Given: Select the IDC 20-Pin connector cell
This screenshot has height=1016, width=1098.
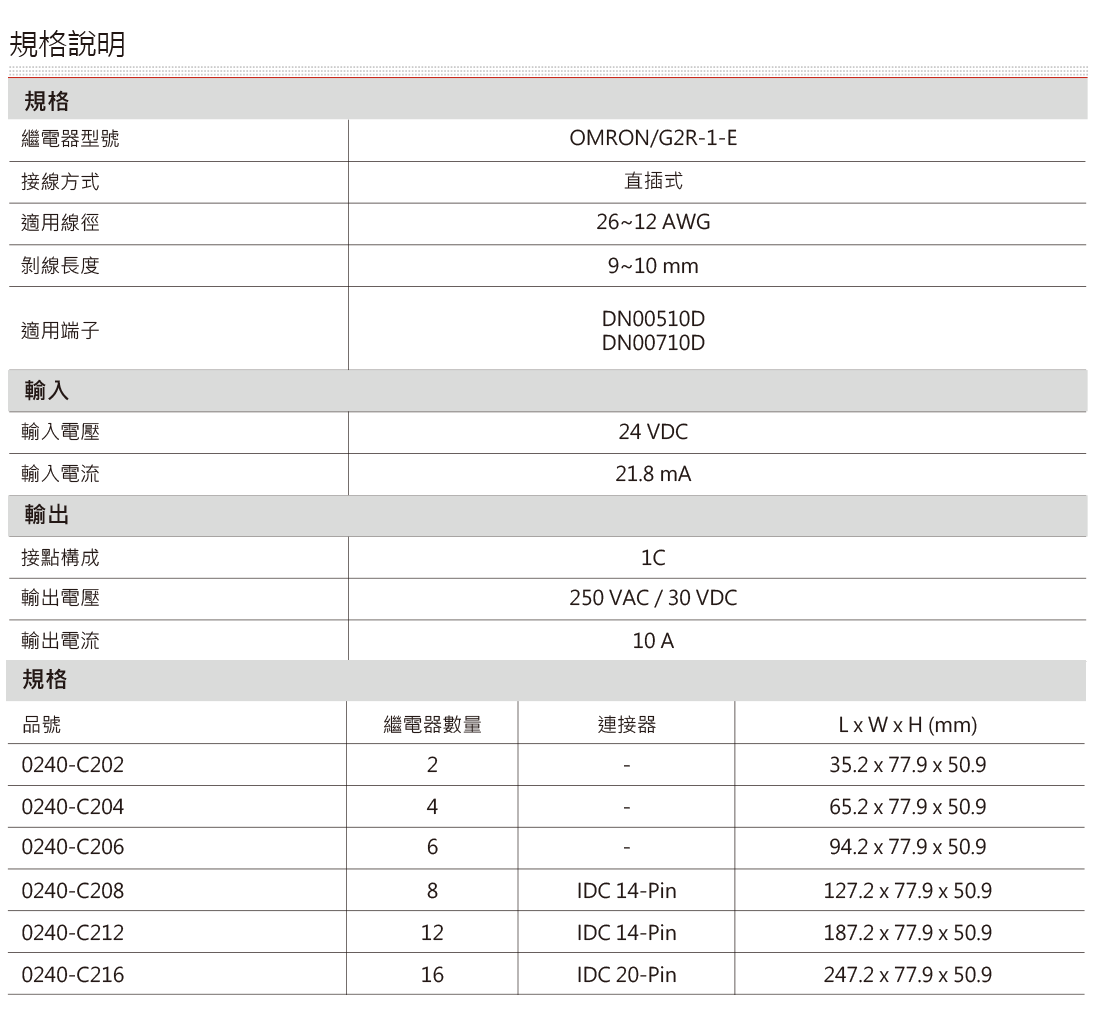Looking at the screenshot, I should pos(625,973).
